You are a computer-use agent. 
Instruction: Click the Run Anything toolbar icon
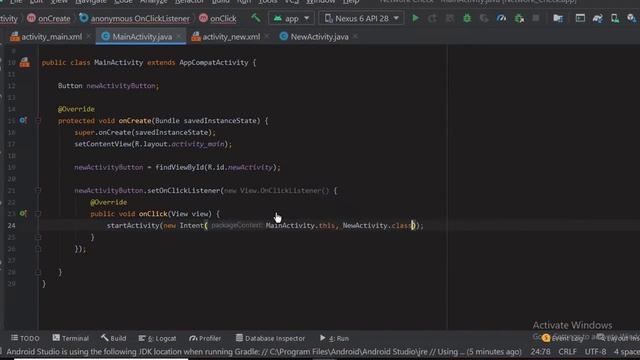pyautogui.click(x=580, y=18)
